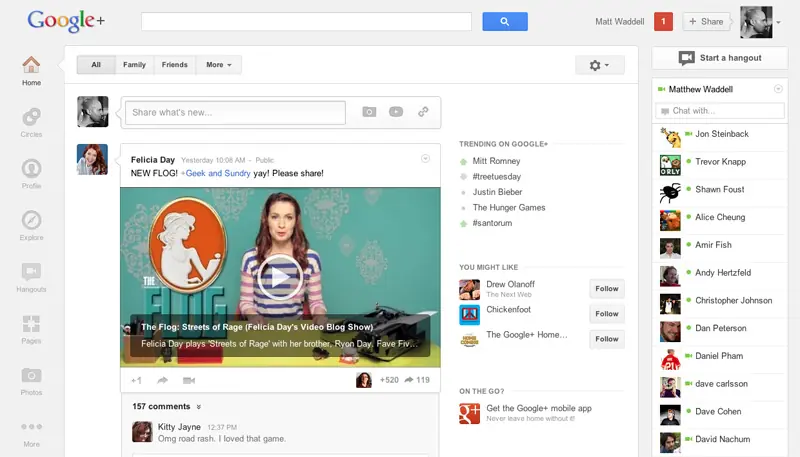The image size is (800, 457).
Task: Open account dropdown arrow beside profile photo
Action: click(x=779, y=22)
